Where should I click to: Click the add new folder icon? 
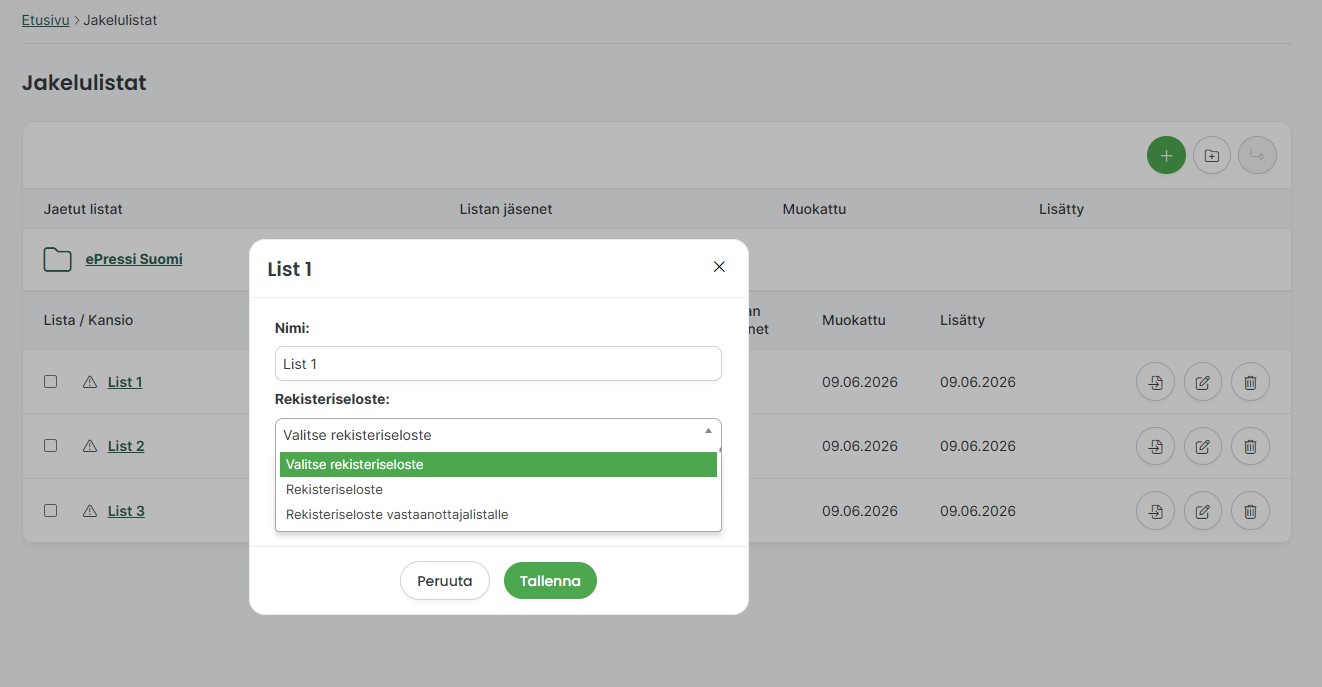1212,155
